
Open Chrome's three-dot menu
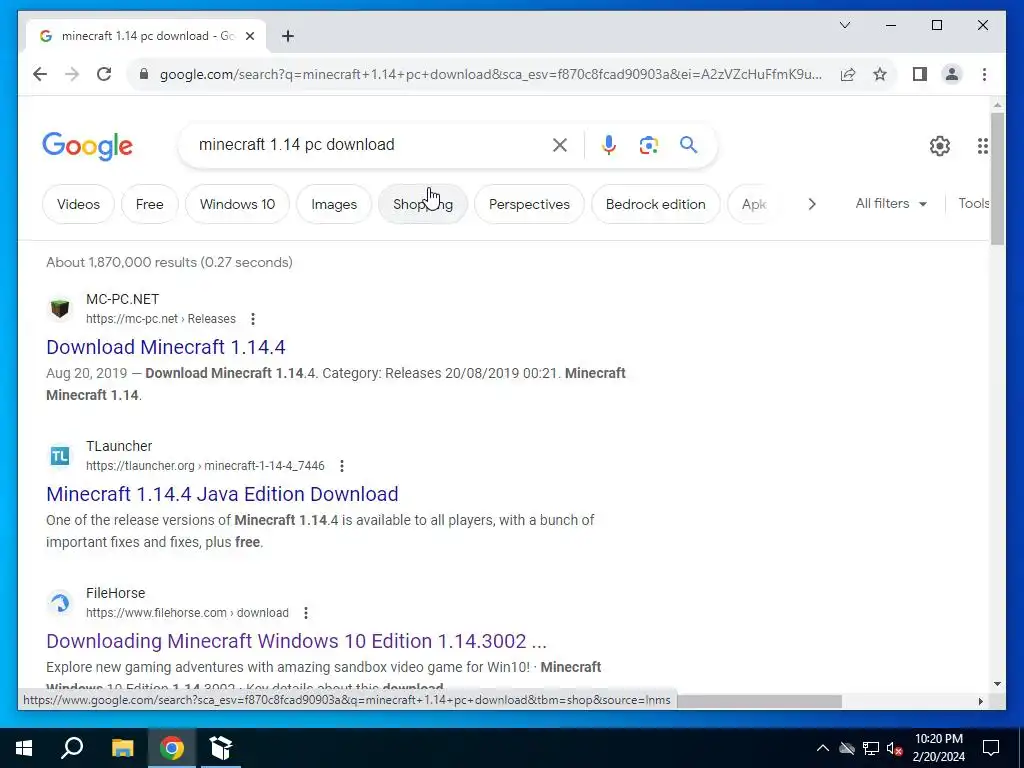coord(984,74)
